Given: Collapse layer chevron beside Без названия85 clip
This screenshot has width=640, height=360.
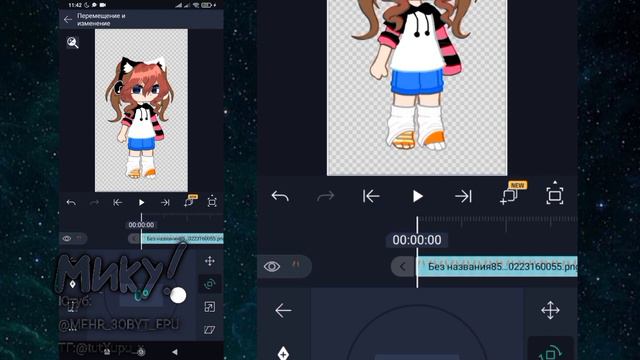Looking at the screenshot, I should (x=402, y=267).
